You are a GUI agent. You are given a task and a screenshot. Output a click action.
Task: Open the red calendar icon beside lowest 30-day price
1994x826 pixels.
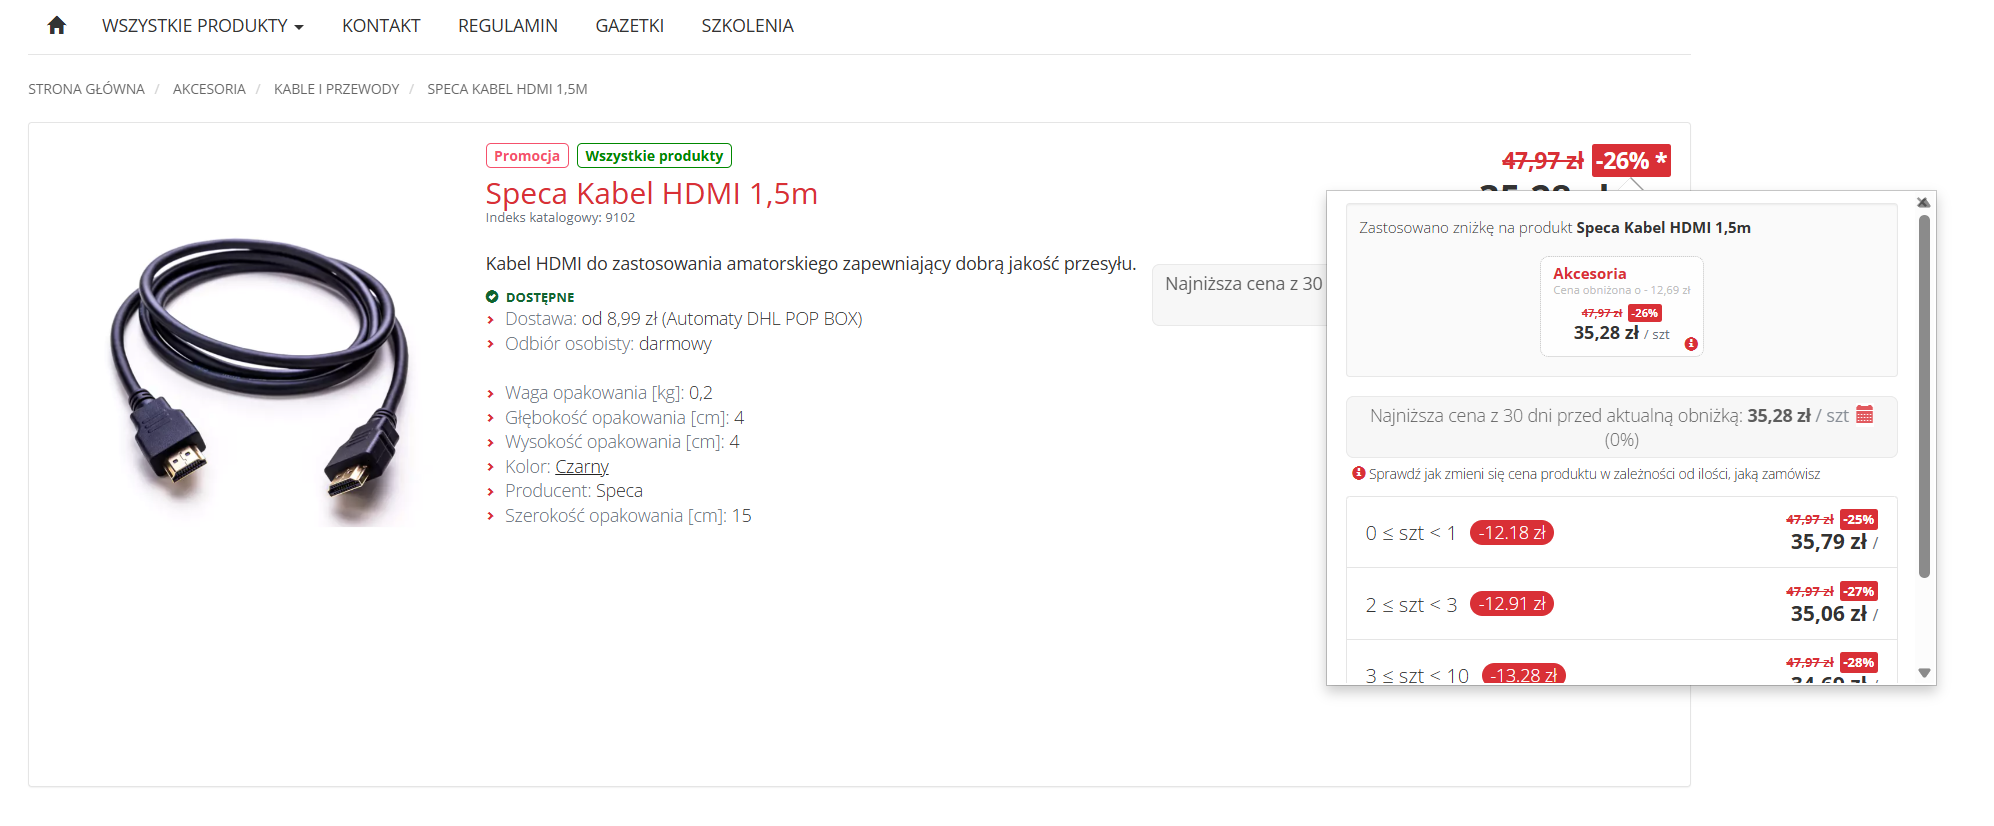click(x=1865, y=415)
